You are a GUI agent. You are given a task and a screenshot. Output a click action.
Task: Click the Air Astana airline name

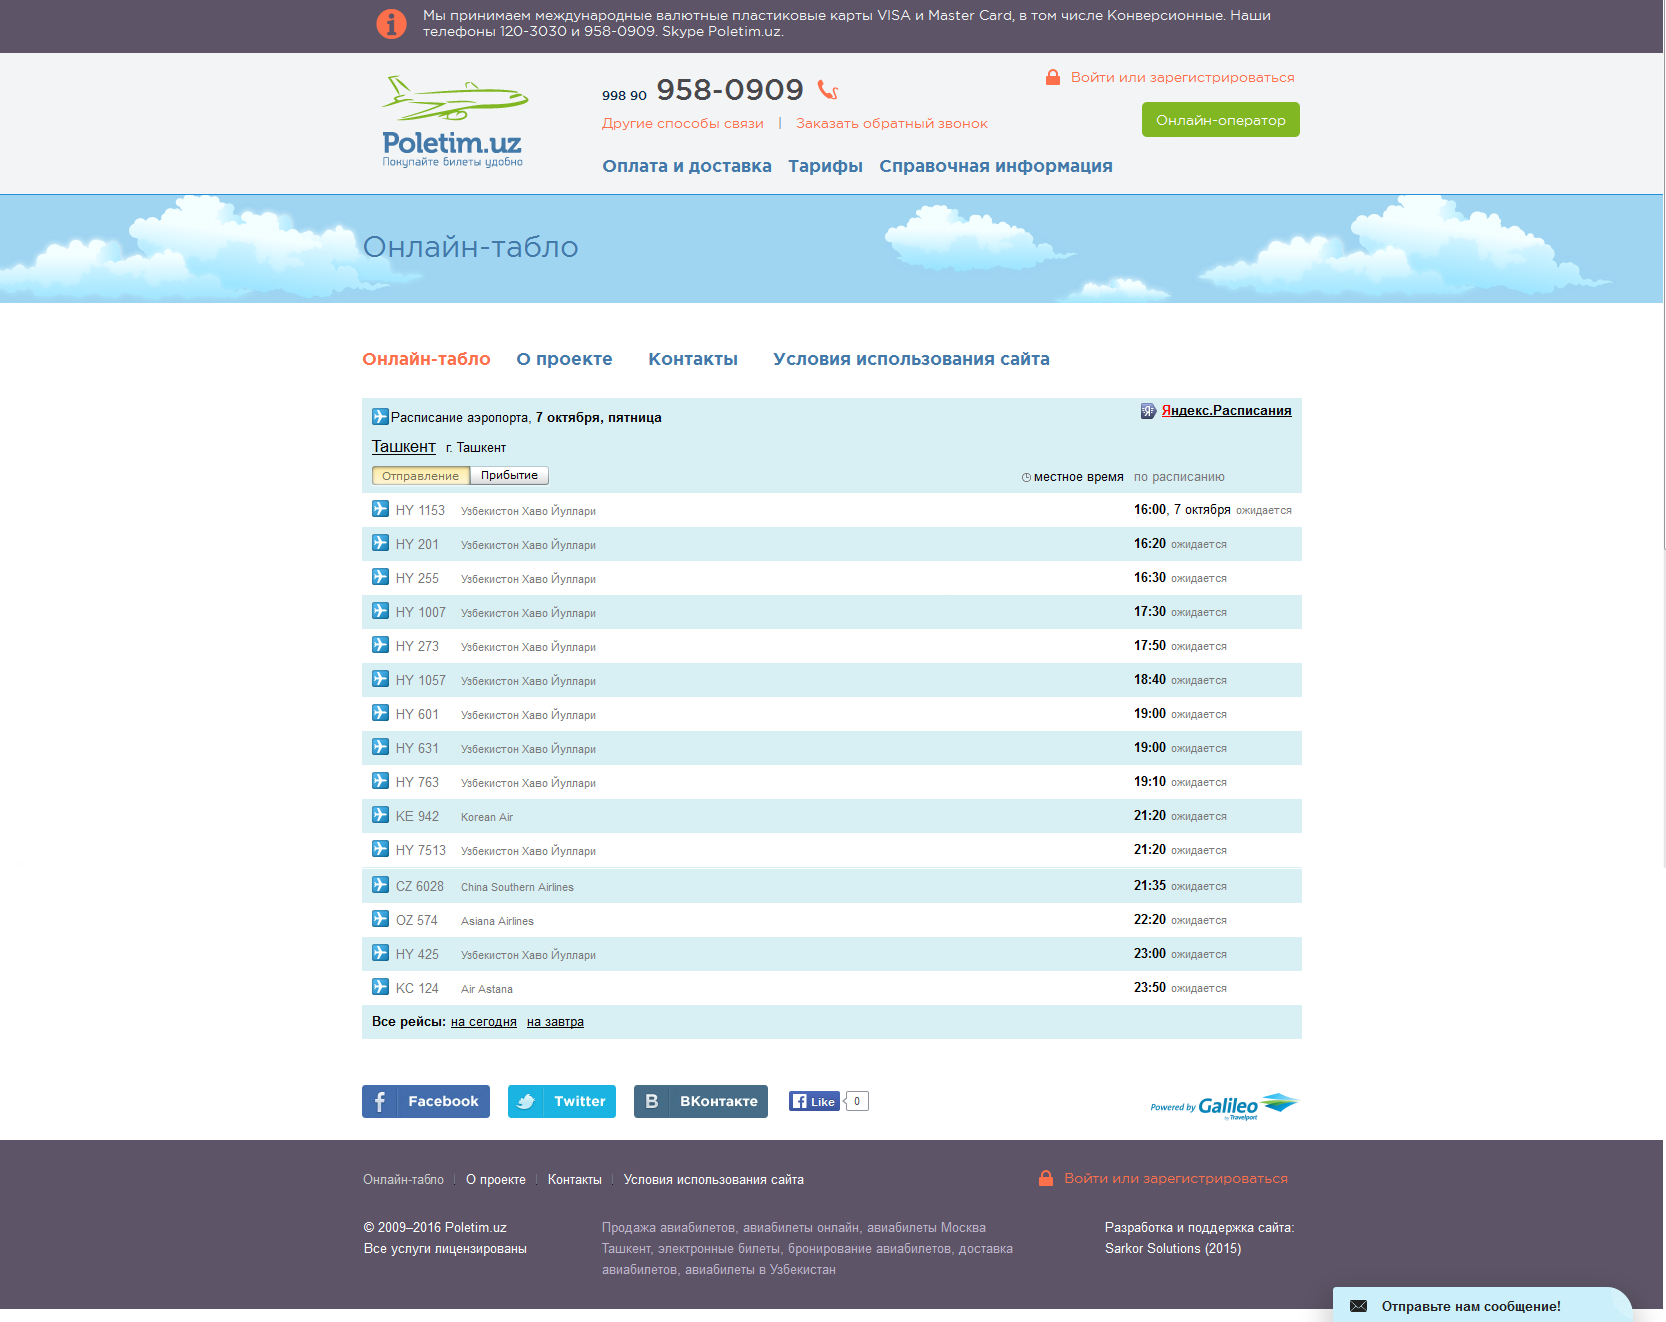pyautogui.click(x=487, y=989)
